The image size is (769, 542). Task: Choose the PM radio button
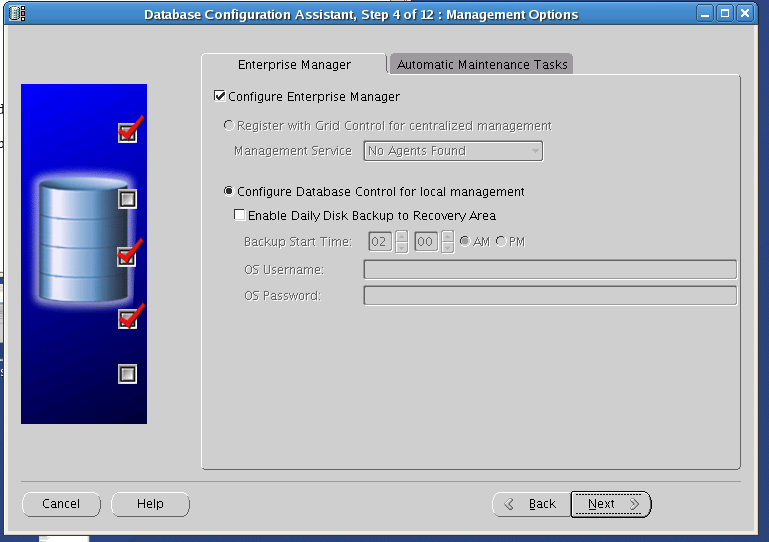pyautogui.click(x=501, y=242)
